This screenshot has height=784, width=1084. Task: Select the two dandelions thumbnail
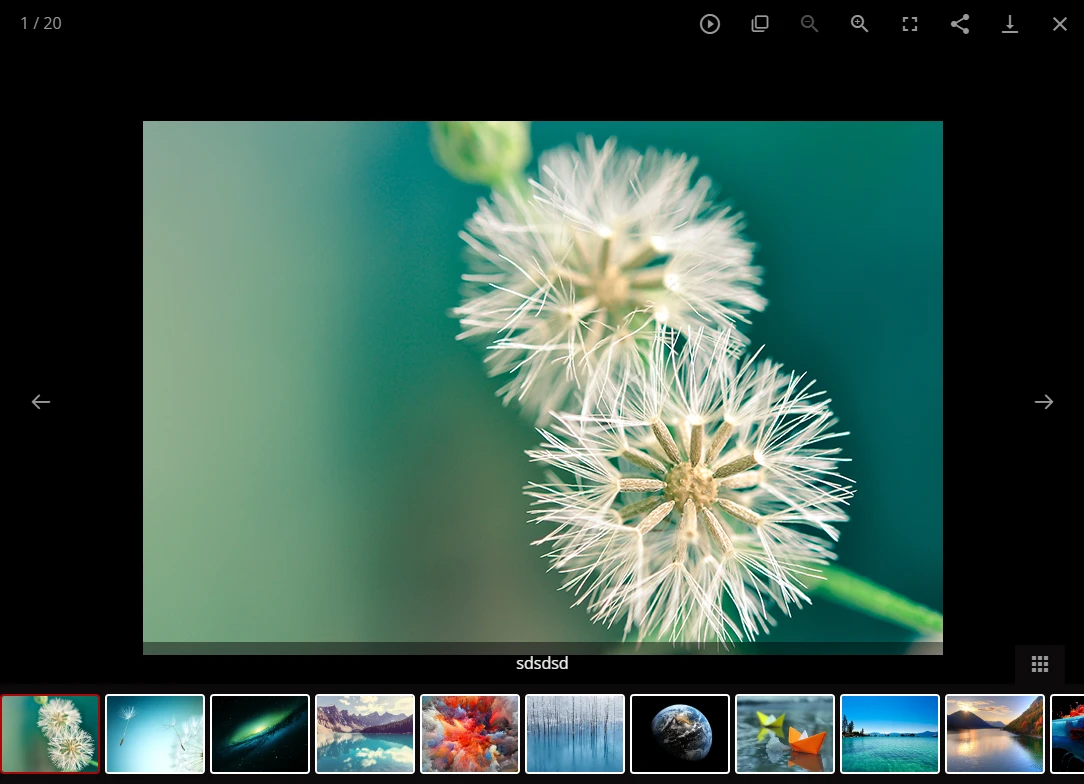click(x=50, y=734)
